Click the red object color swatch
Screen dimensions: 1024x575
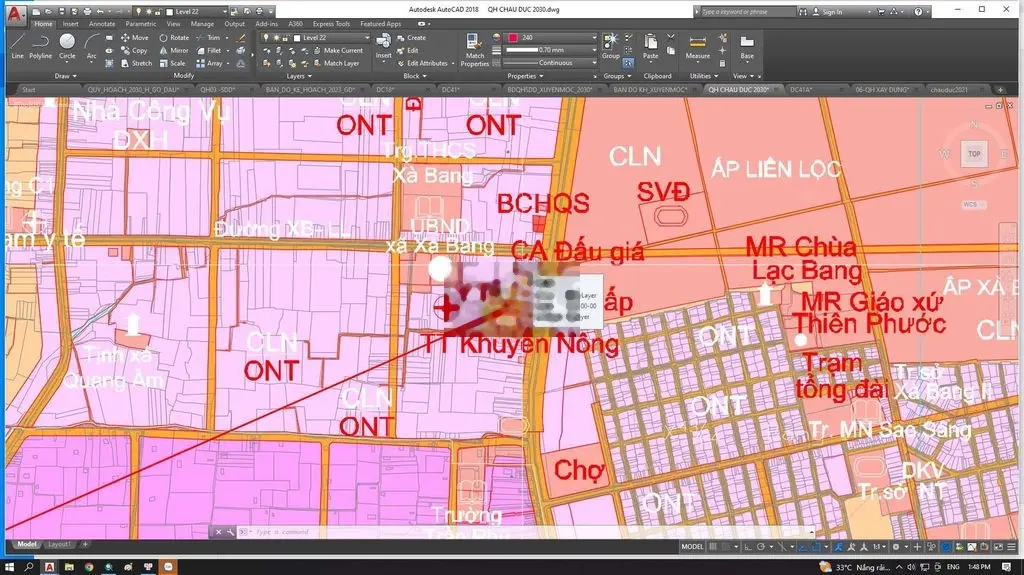click(x=513, y=38)
